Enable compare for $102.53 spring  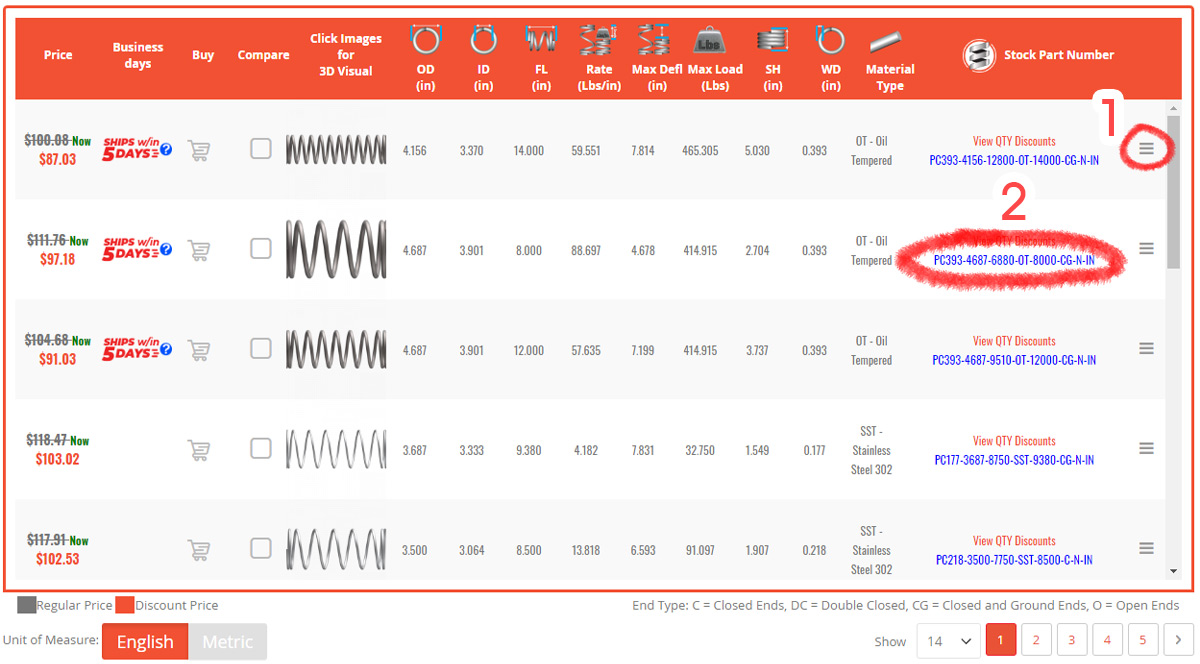pos(261,548)
